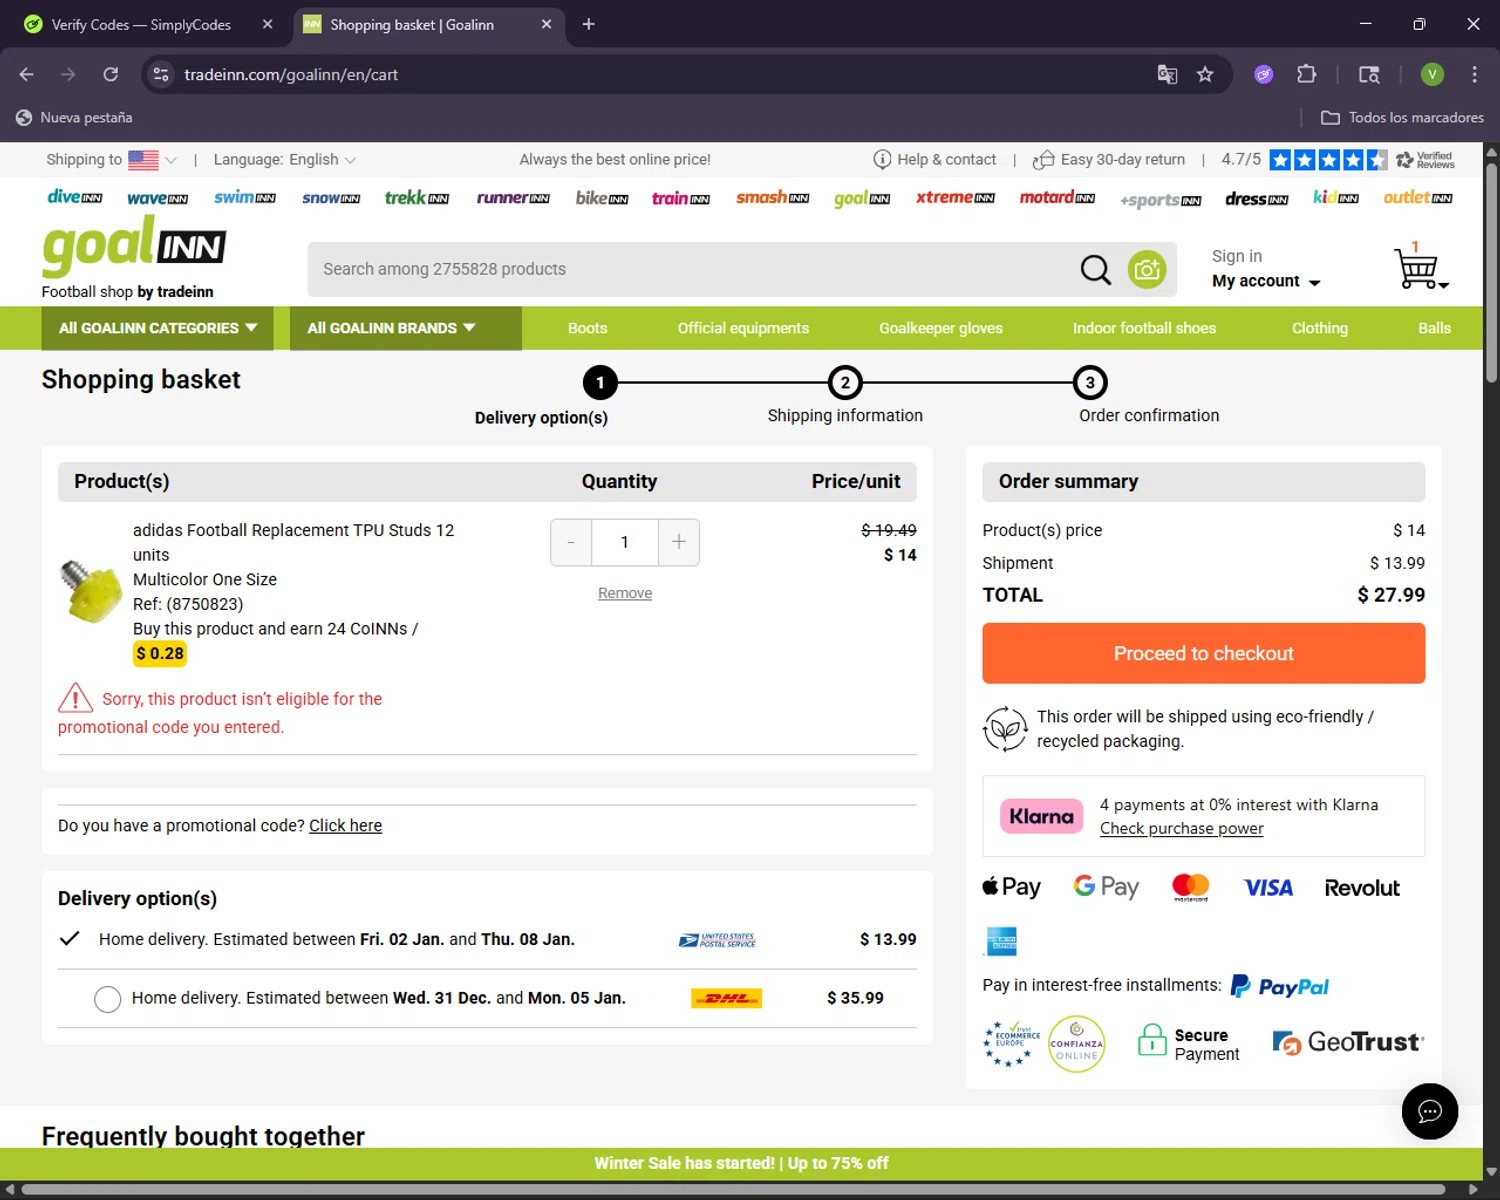The width and height of the screenshot is (1500, 1200).
Task: Open the Boots category
Action: [587, 328]
